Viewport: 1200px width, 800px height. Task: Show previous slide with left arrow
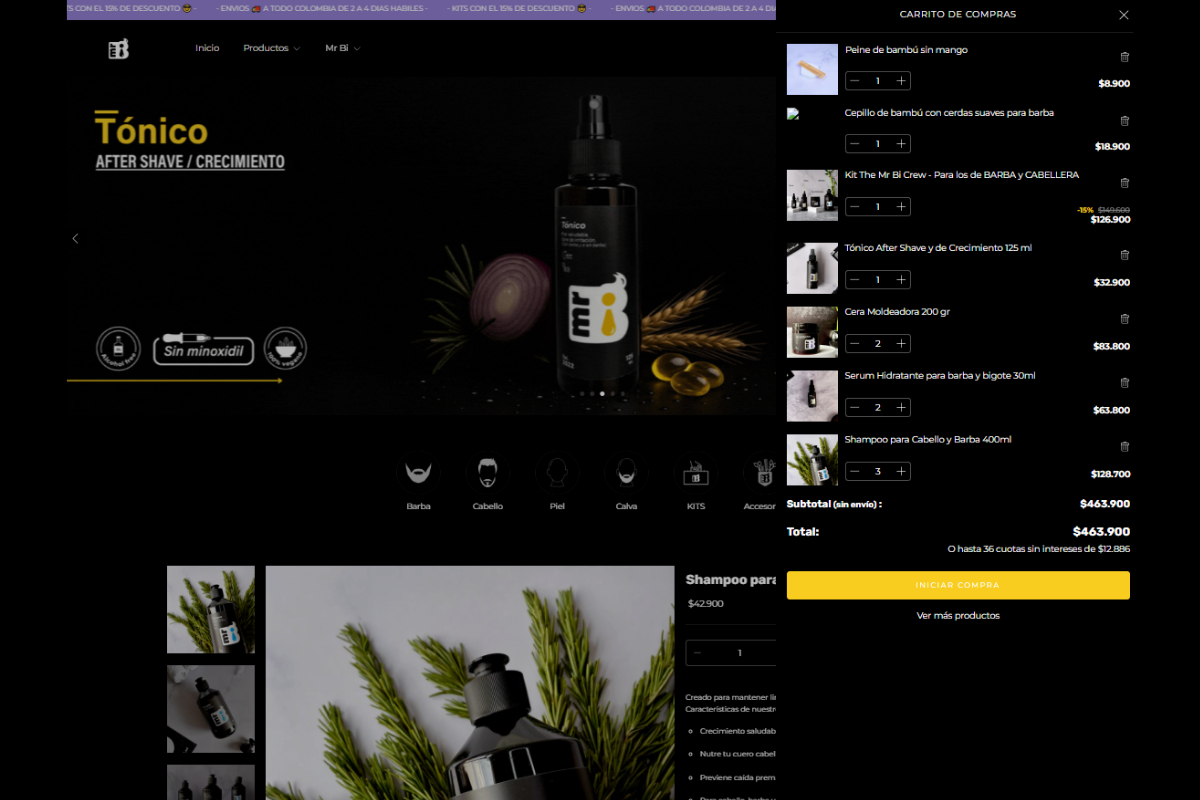point(75,238)
